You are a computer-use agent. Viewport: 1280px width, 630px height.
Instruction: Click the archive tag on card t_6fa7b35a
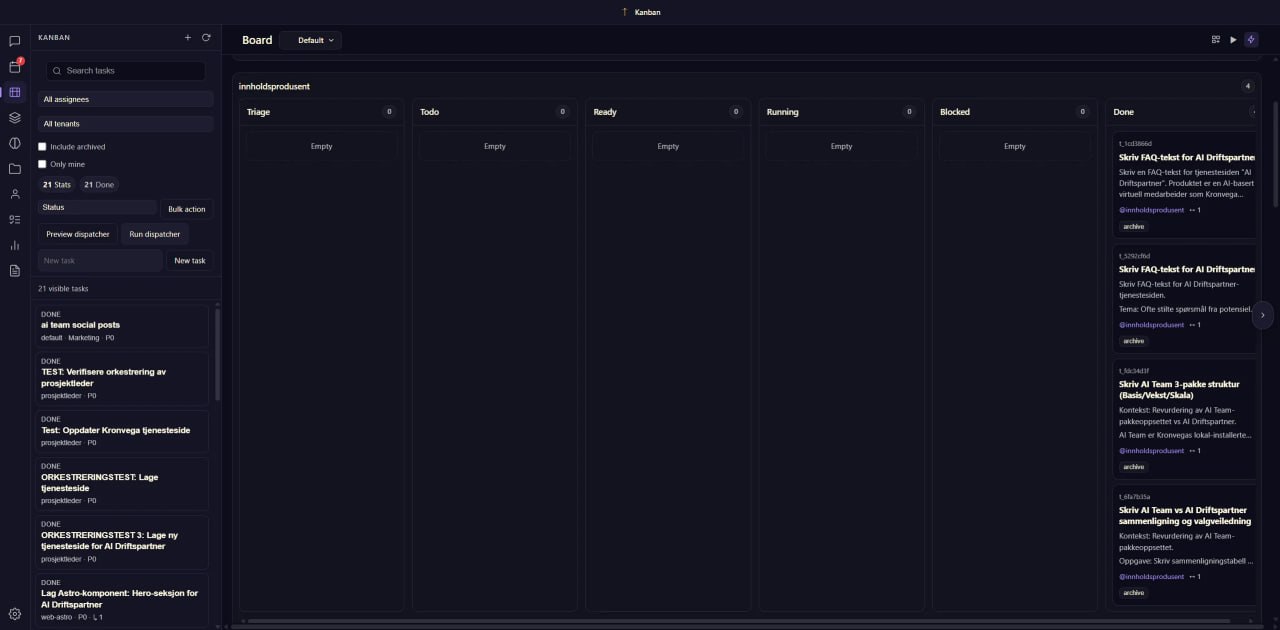click(1133, 593)
